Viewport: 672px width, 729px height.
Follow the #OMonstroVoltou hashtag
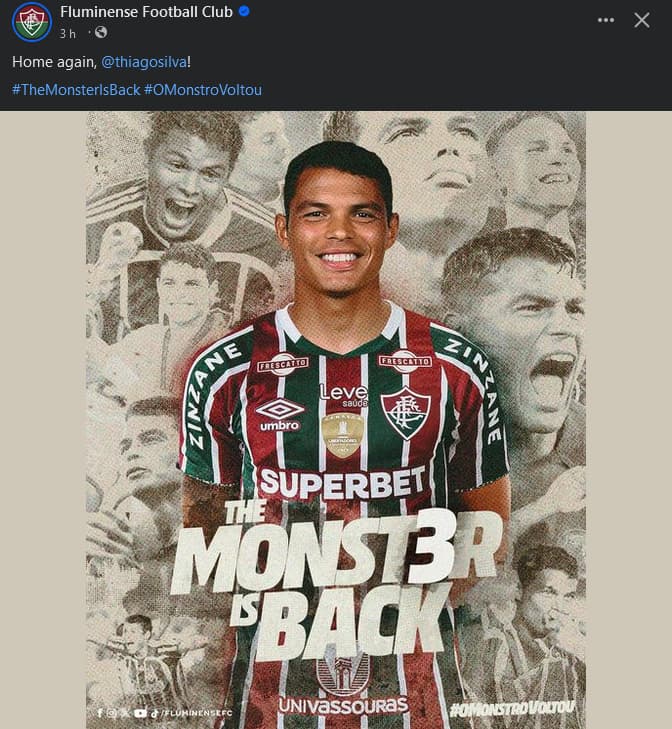pyautogui.click(x=203, y=89)
